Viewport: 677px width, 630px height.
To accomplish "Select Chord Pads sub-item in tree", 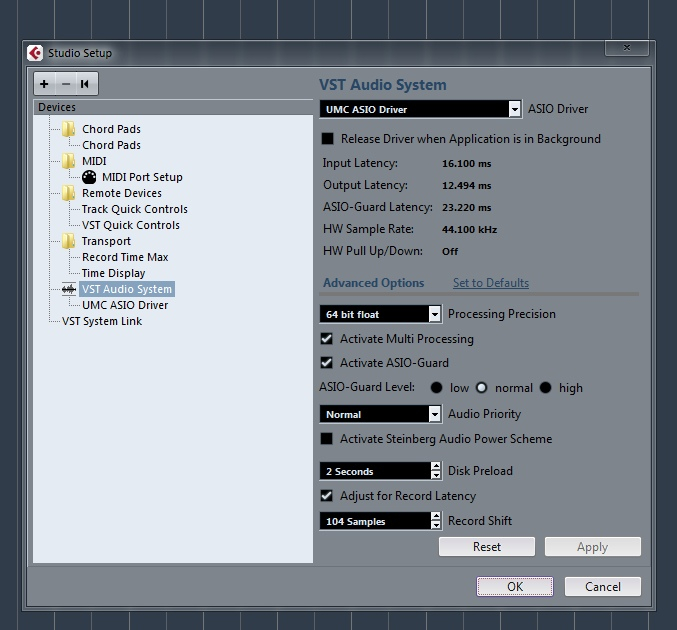I will (111, 145).
